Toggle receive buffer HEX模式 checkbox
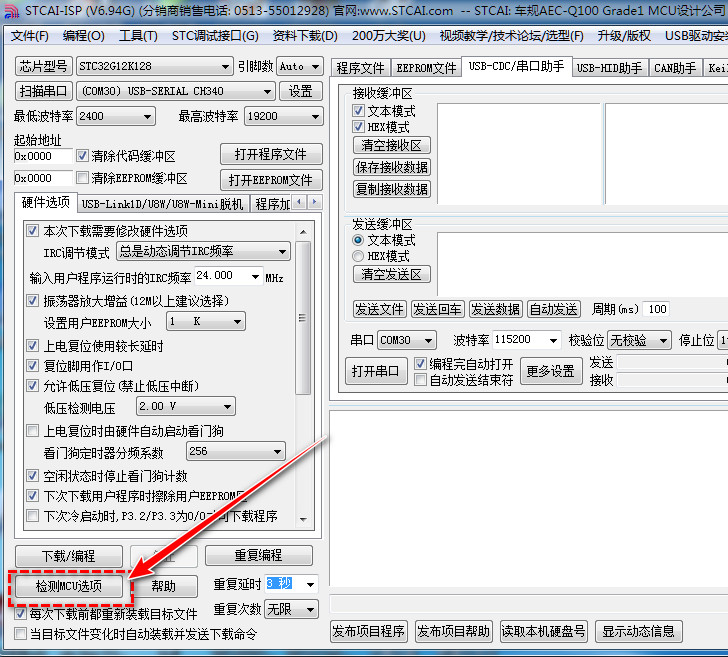728x657 pixels. [358, 126]
